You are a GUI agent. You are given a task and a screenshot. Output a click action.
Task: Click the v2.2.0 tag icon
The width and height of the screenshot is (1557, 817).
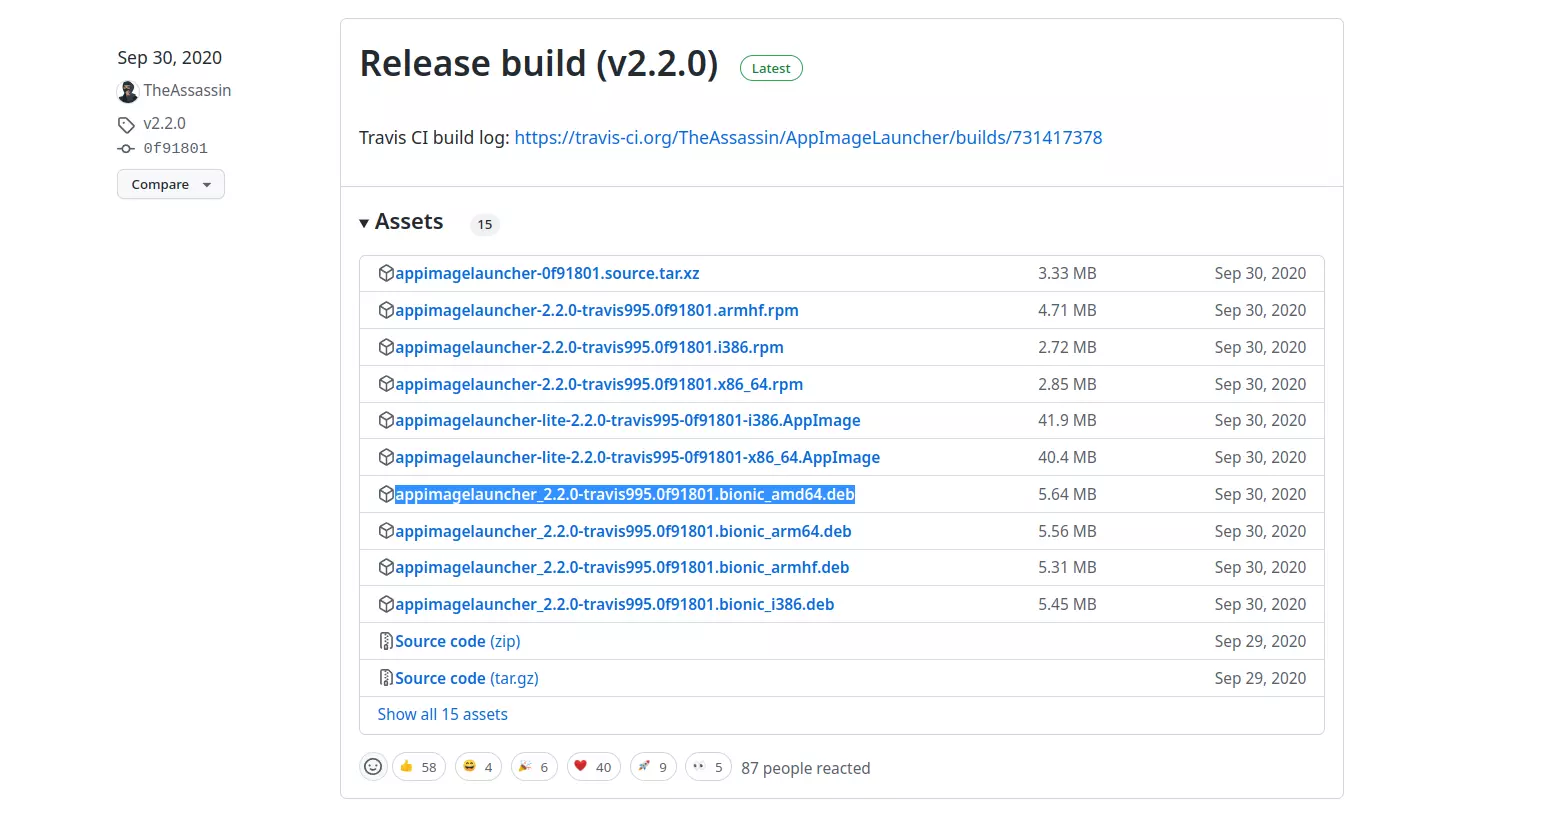(x=126, y=125)
